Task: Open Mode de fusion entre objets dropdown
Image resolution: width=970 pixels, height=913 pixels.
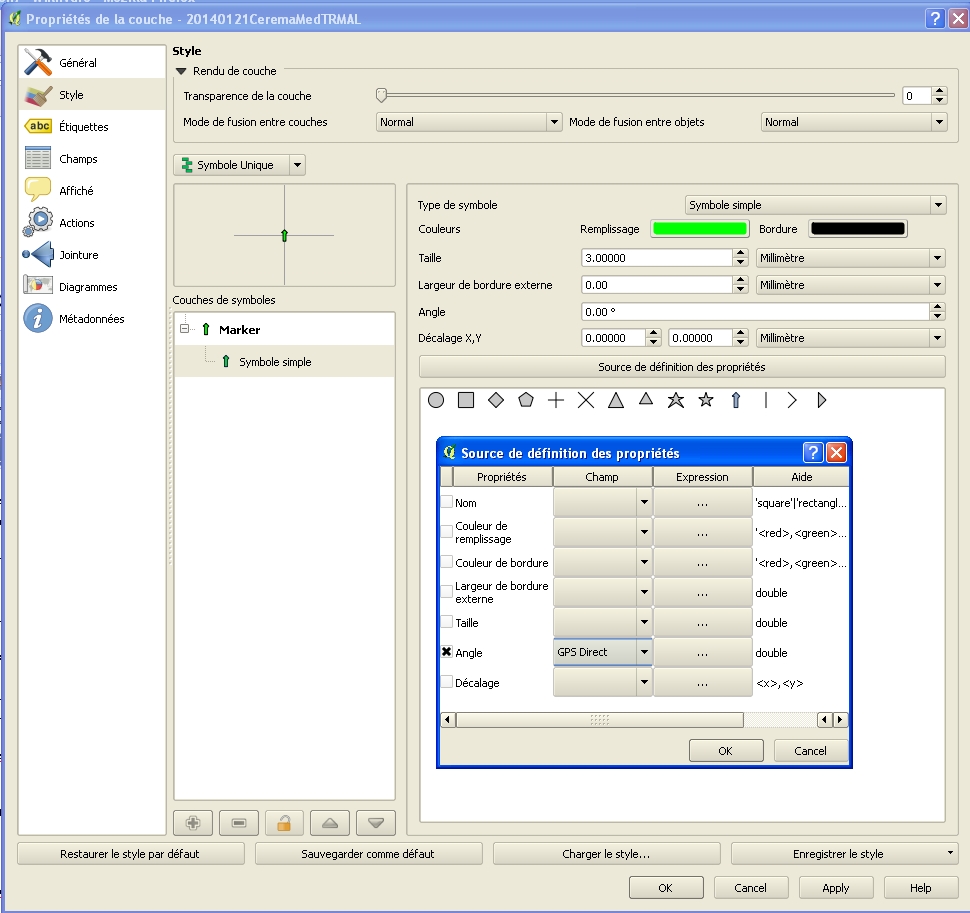Action: click(853, 122)
